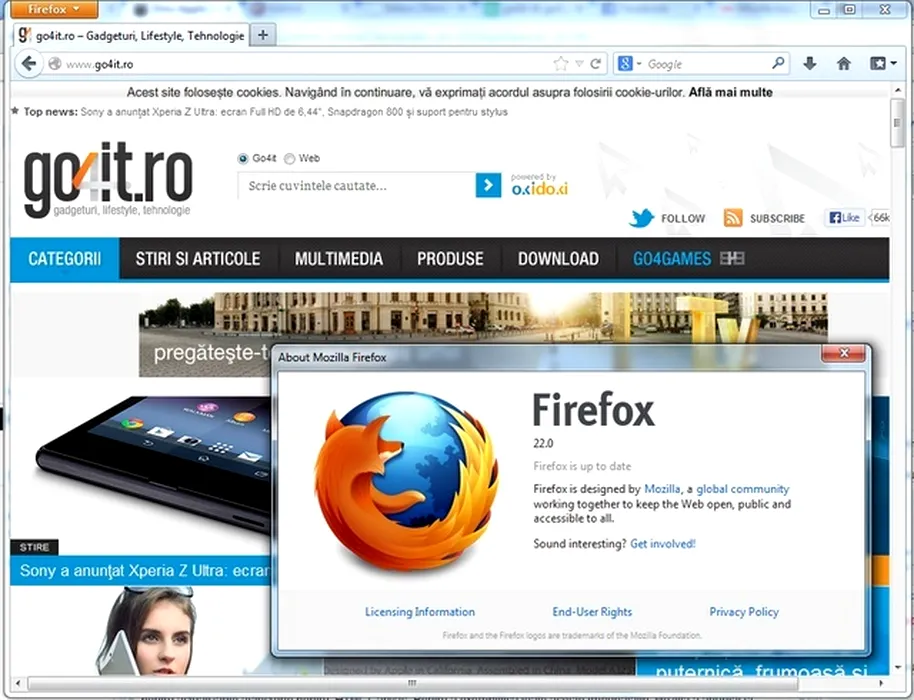The height and width of the screenshot is (700, 914).
Task: Click the 'Scrie cuvintele cautate' search field
Action: (357, 186)
